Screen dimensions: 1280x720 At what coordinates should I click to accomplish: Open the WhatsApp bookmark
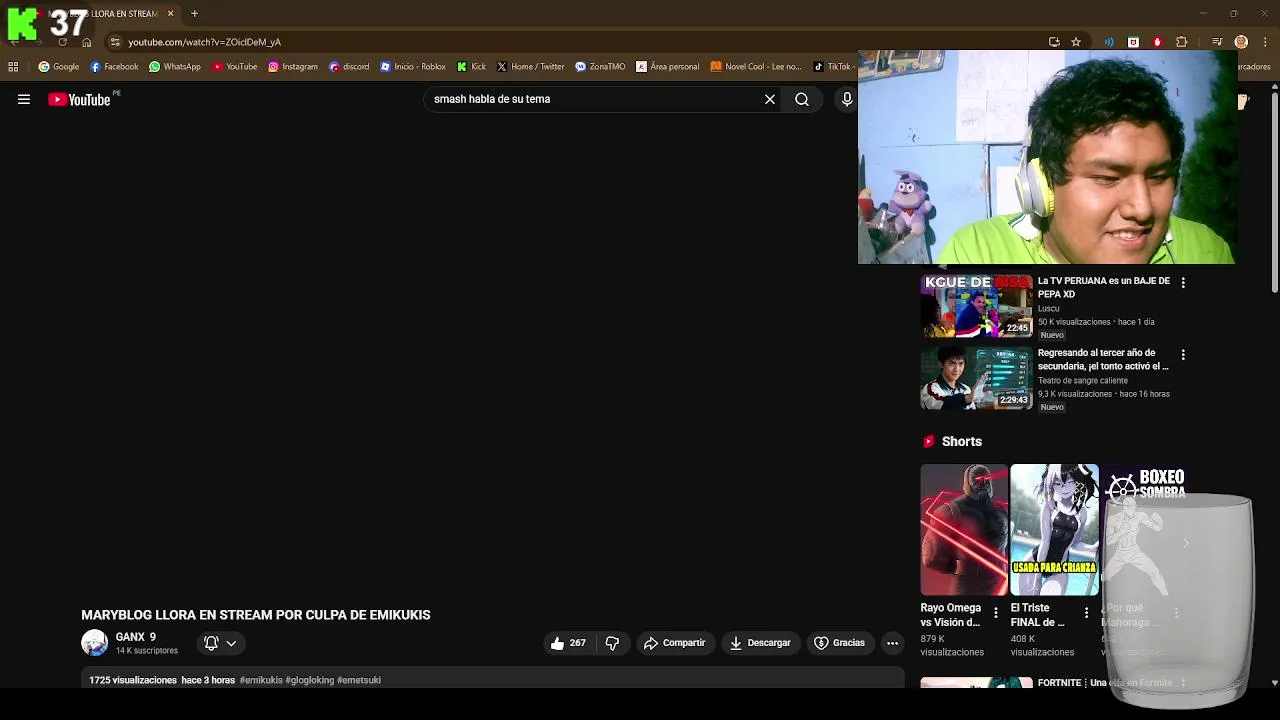pyautogui.click(x=174, y=67)
